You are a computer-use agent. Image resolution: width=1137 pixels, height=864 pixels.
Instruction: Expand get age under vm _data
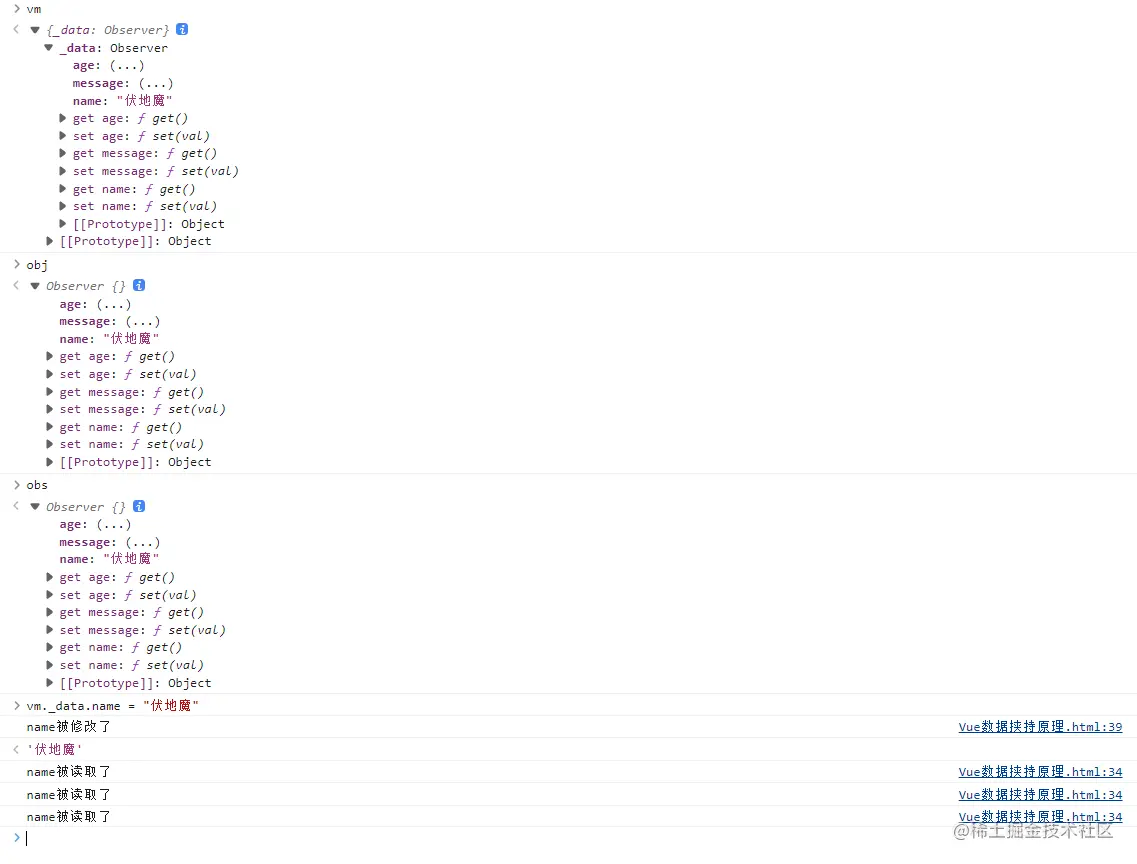point(62,118)
